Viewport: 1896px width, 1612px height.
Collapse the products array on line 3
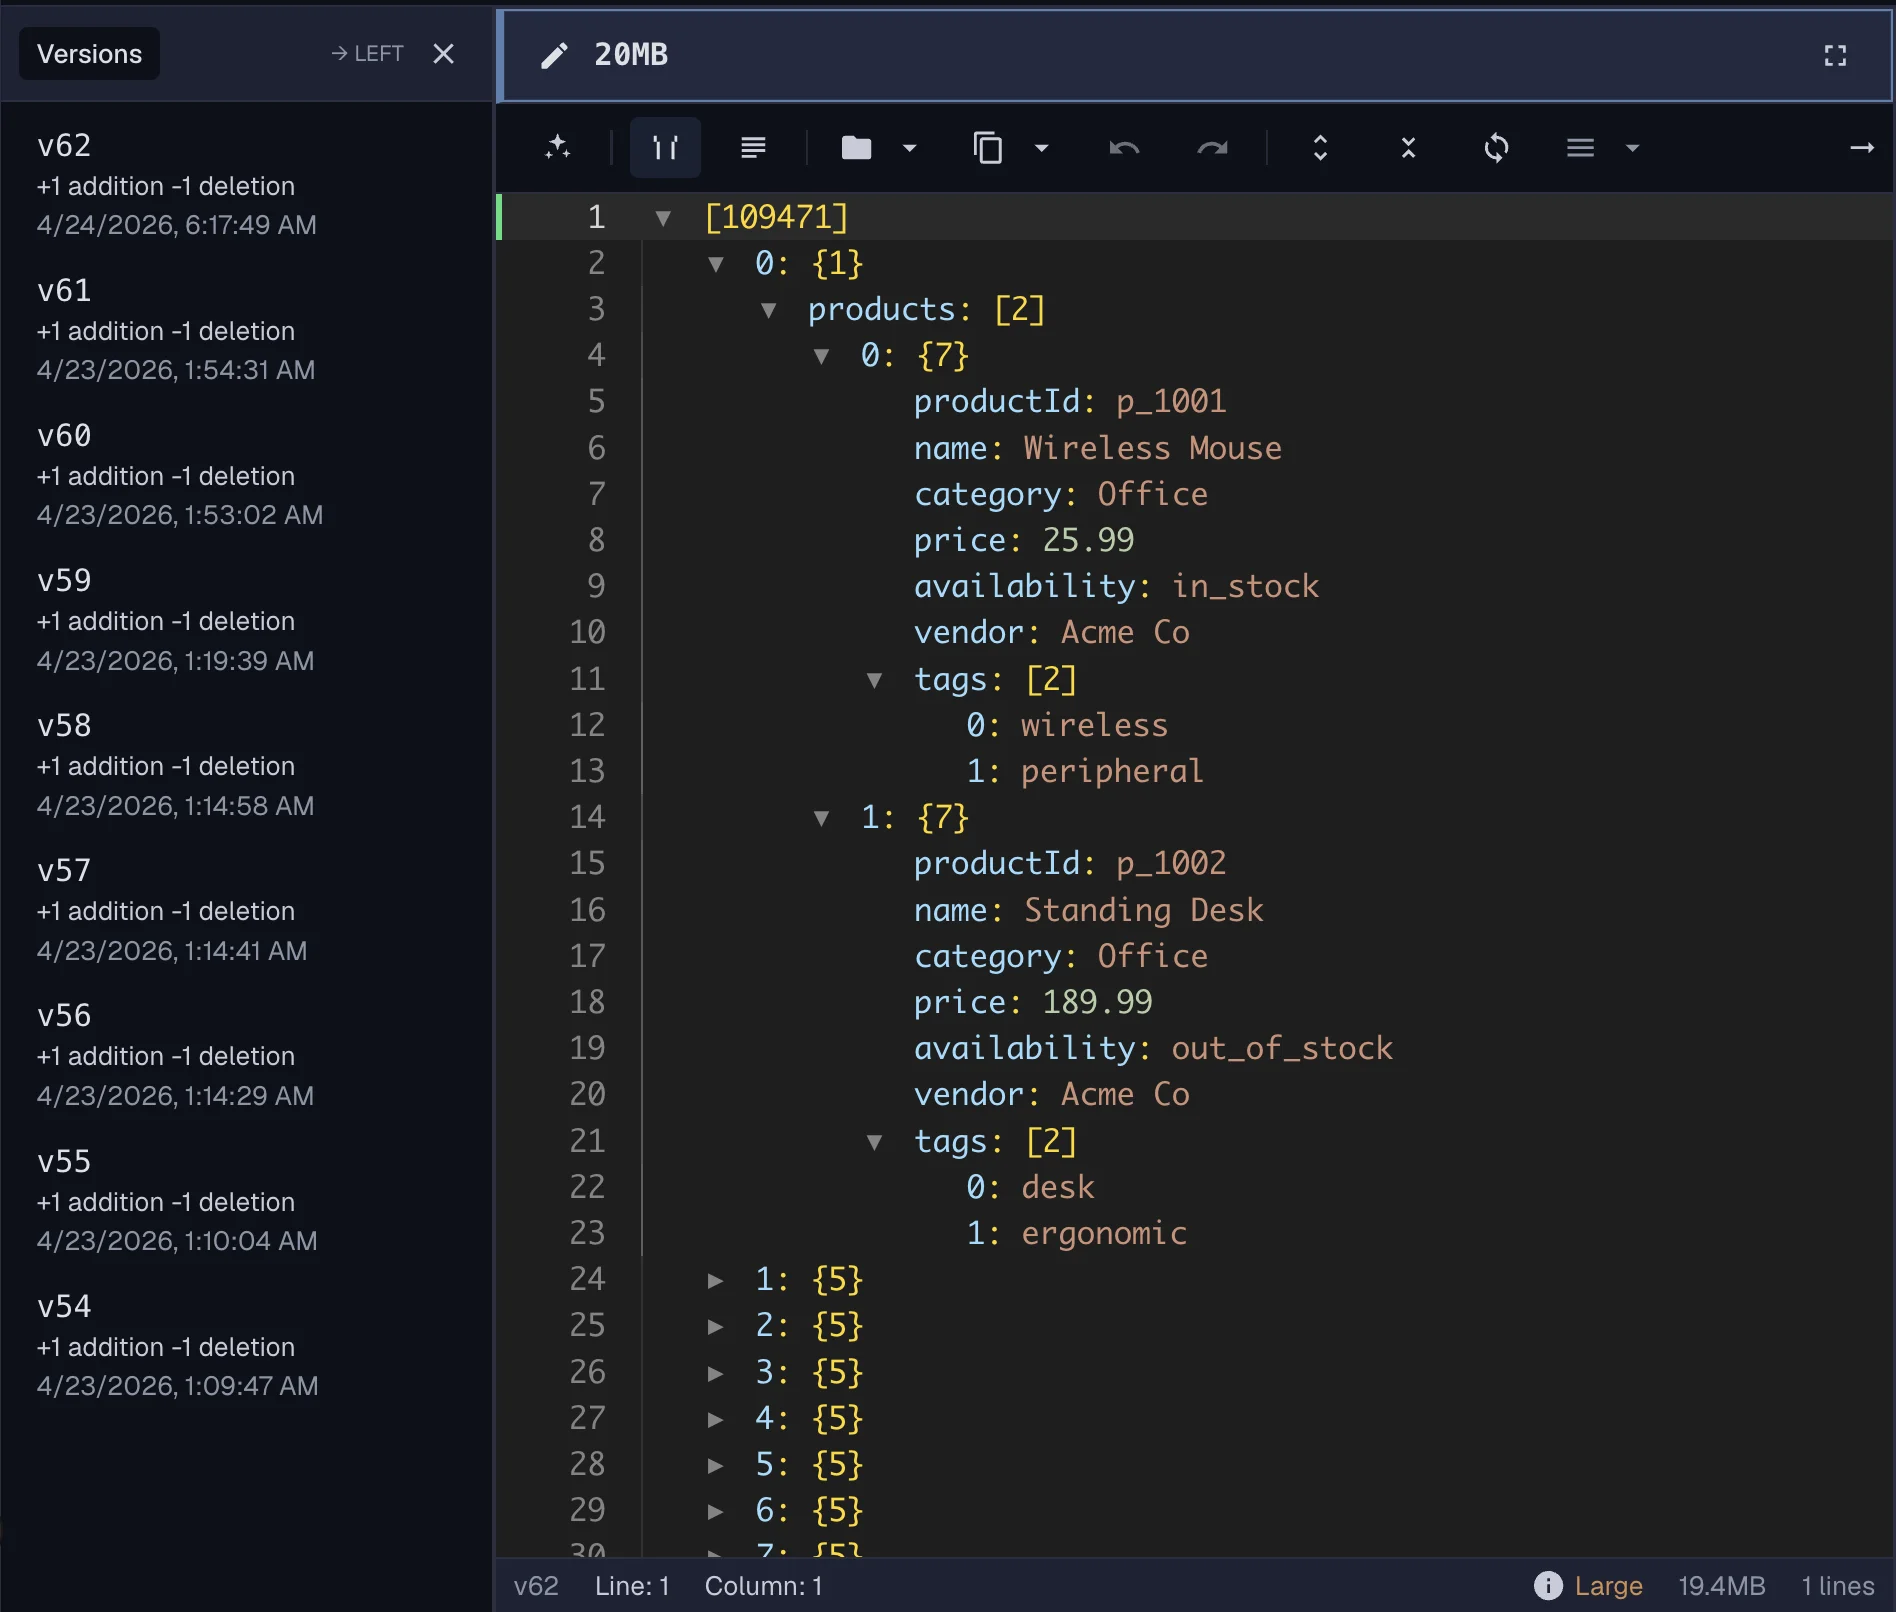pos(768,310)
